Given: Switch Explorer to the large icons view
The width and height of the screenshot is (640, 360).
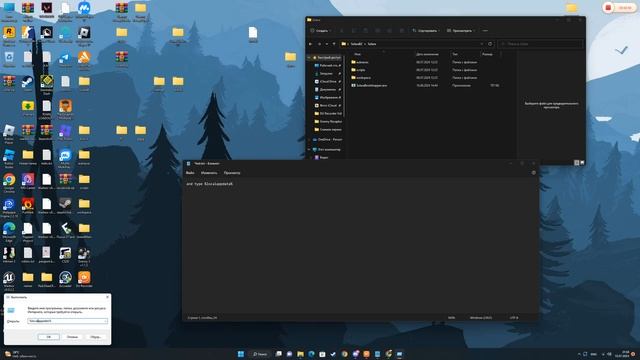Looking at the screenshot, I should (582, 162).
